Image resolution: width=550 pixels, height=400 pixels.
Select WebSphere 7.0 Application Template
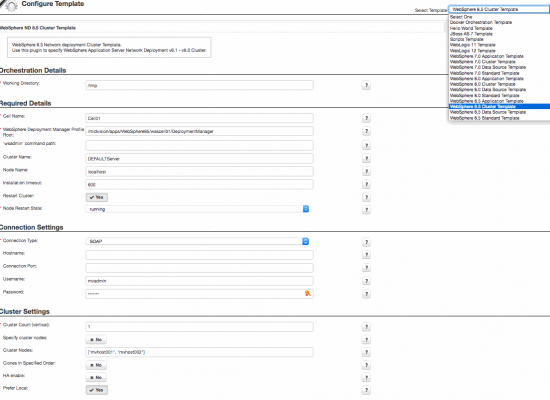pos(499,56)
